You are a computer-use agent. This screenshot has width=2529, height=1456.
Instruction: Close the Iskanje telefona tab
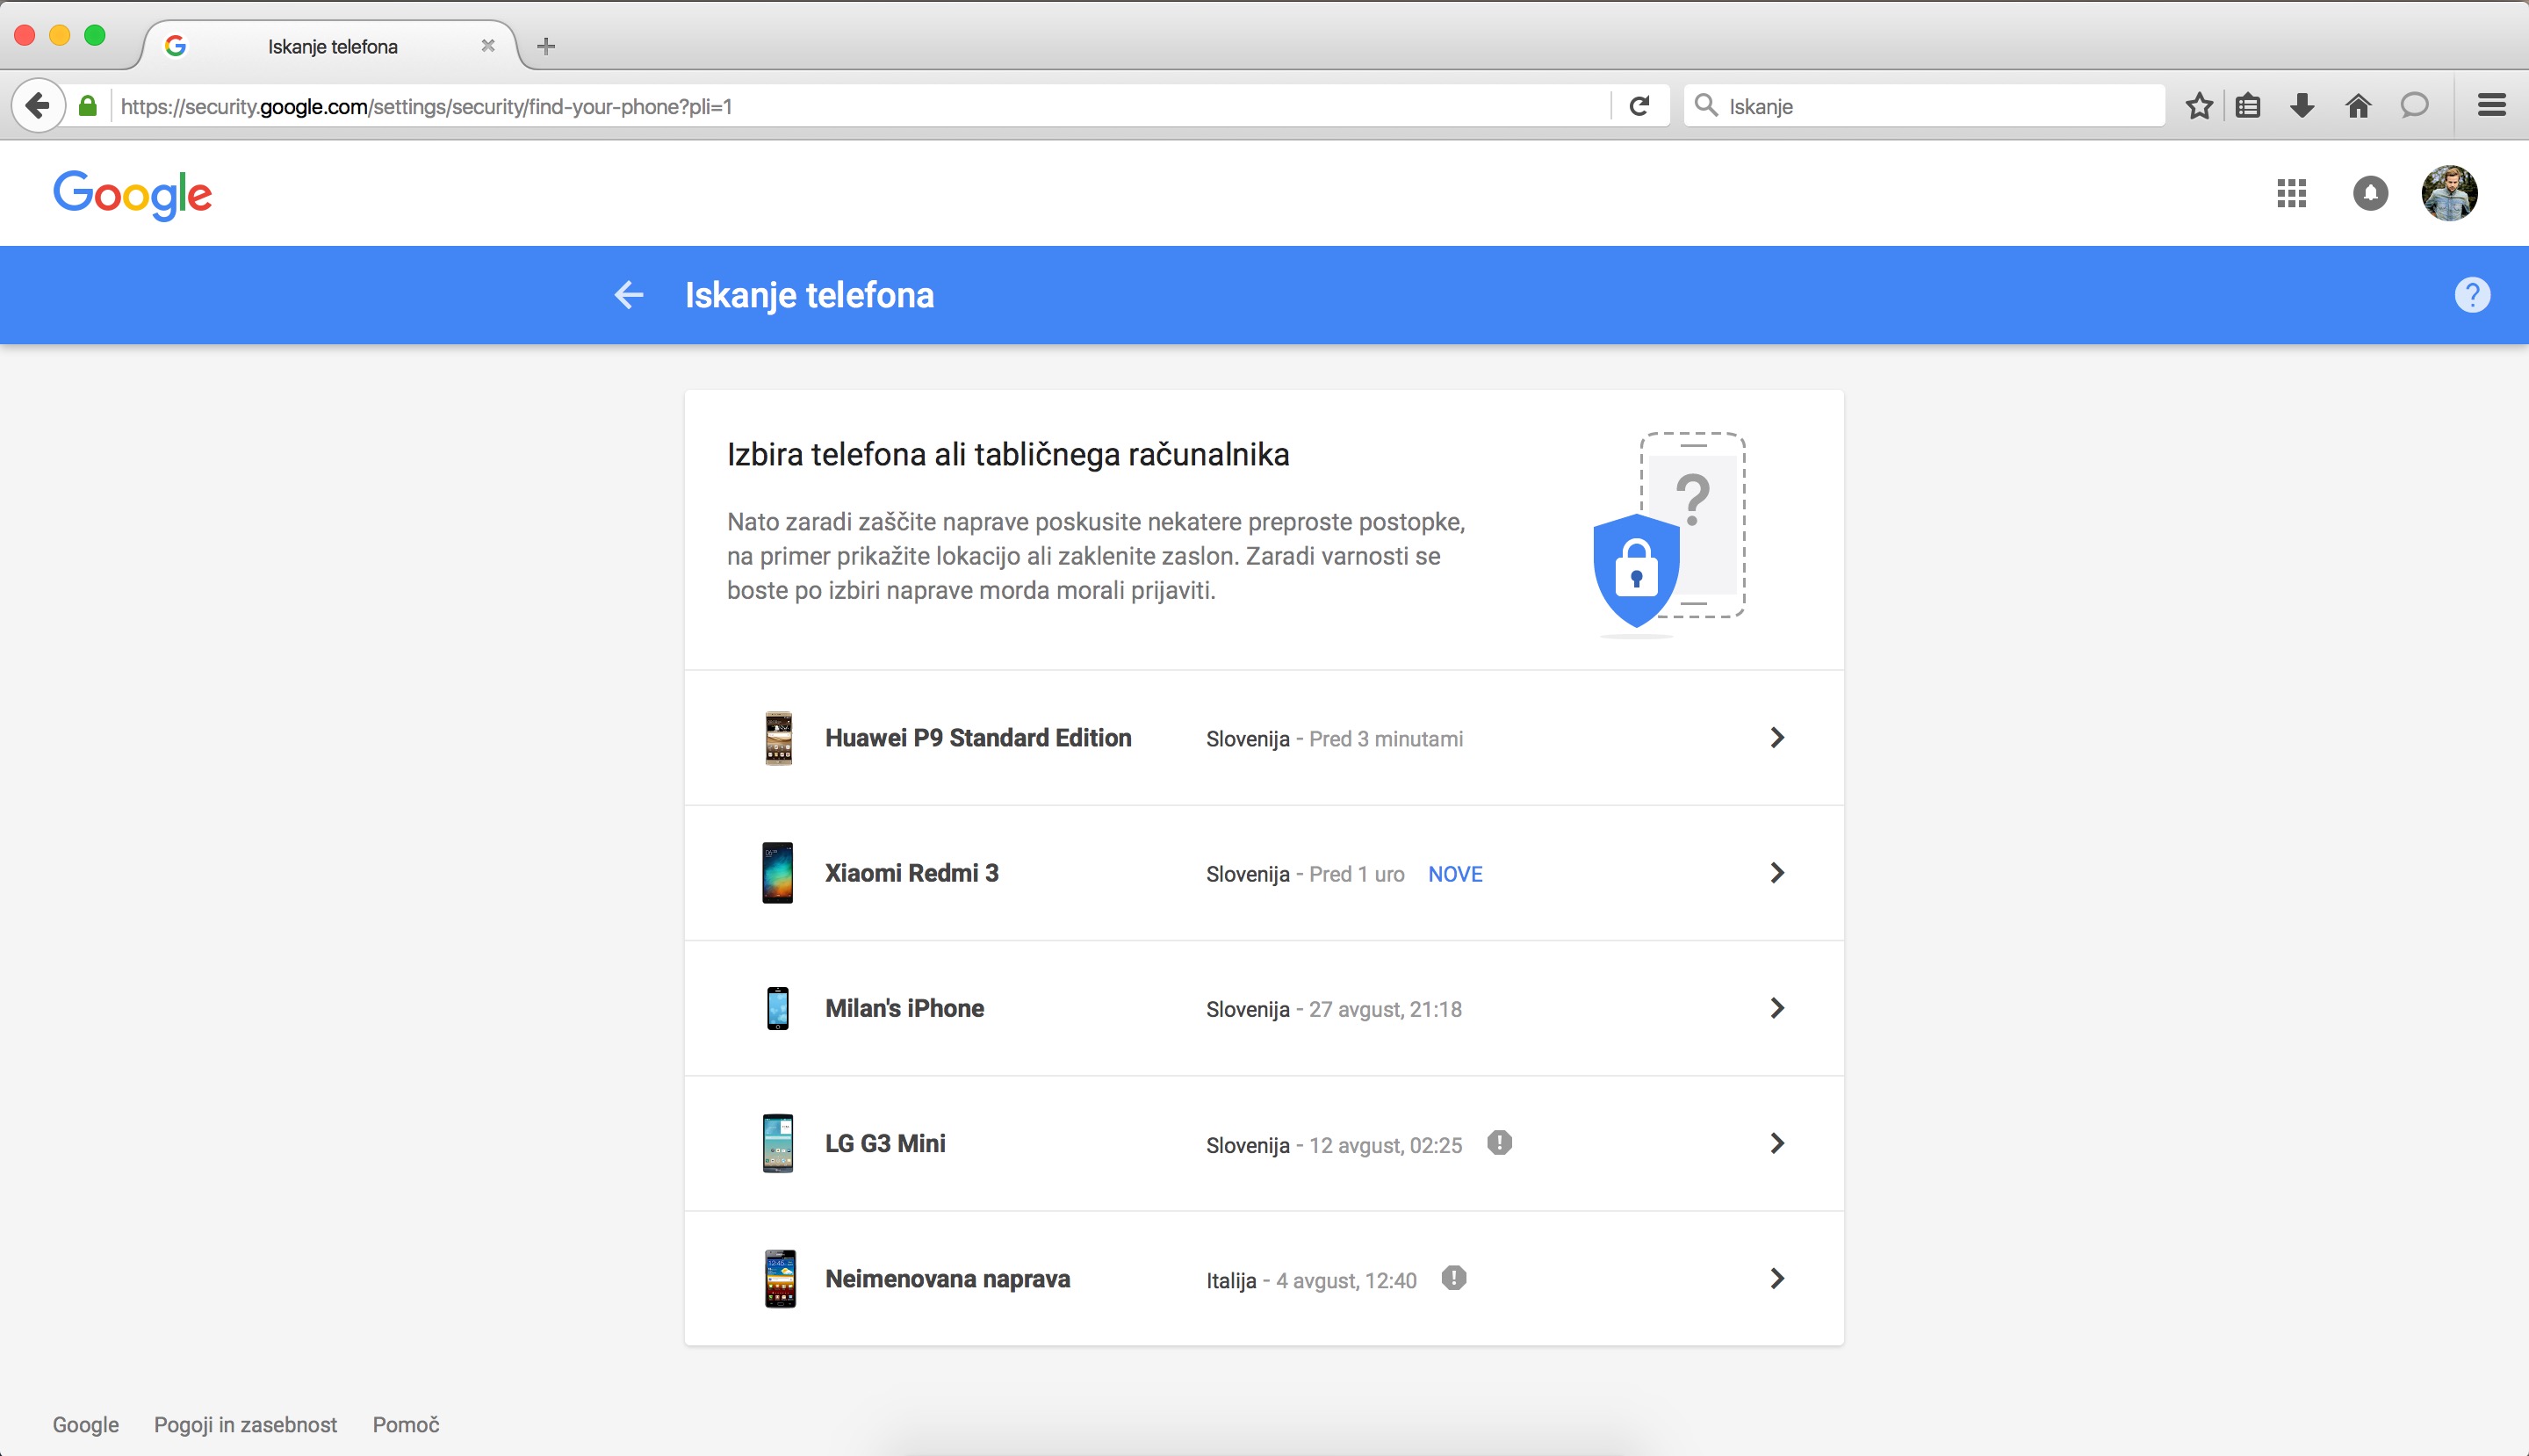[x=488, y=46]
